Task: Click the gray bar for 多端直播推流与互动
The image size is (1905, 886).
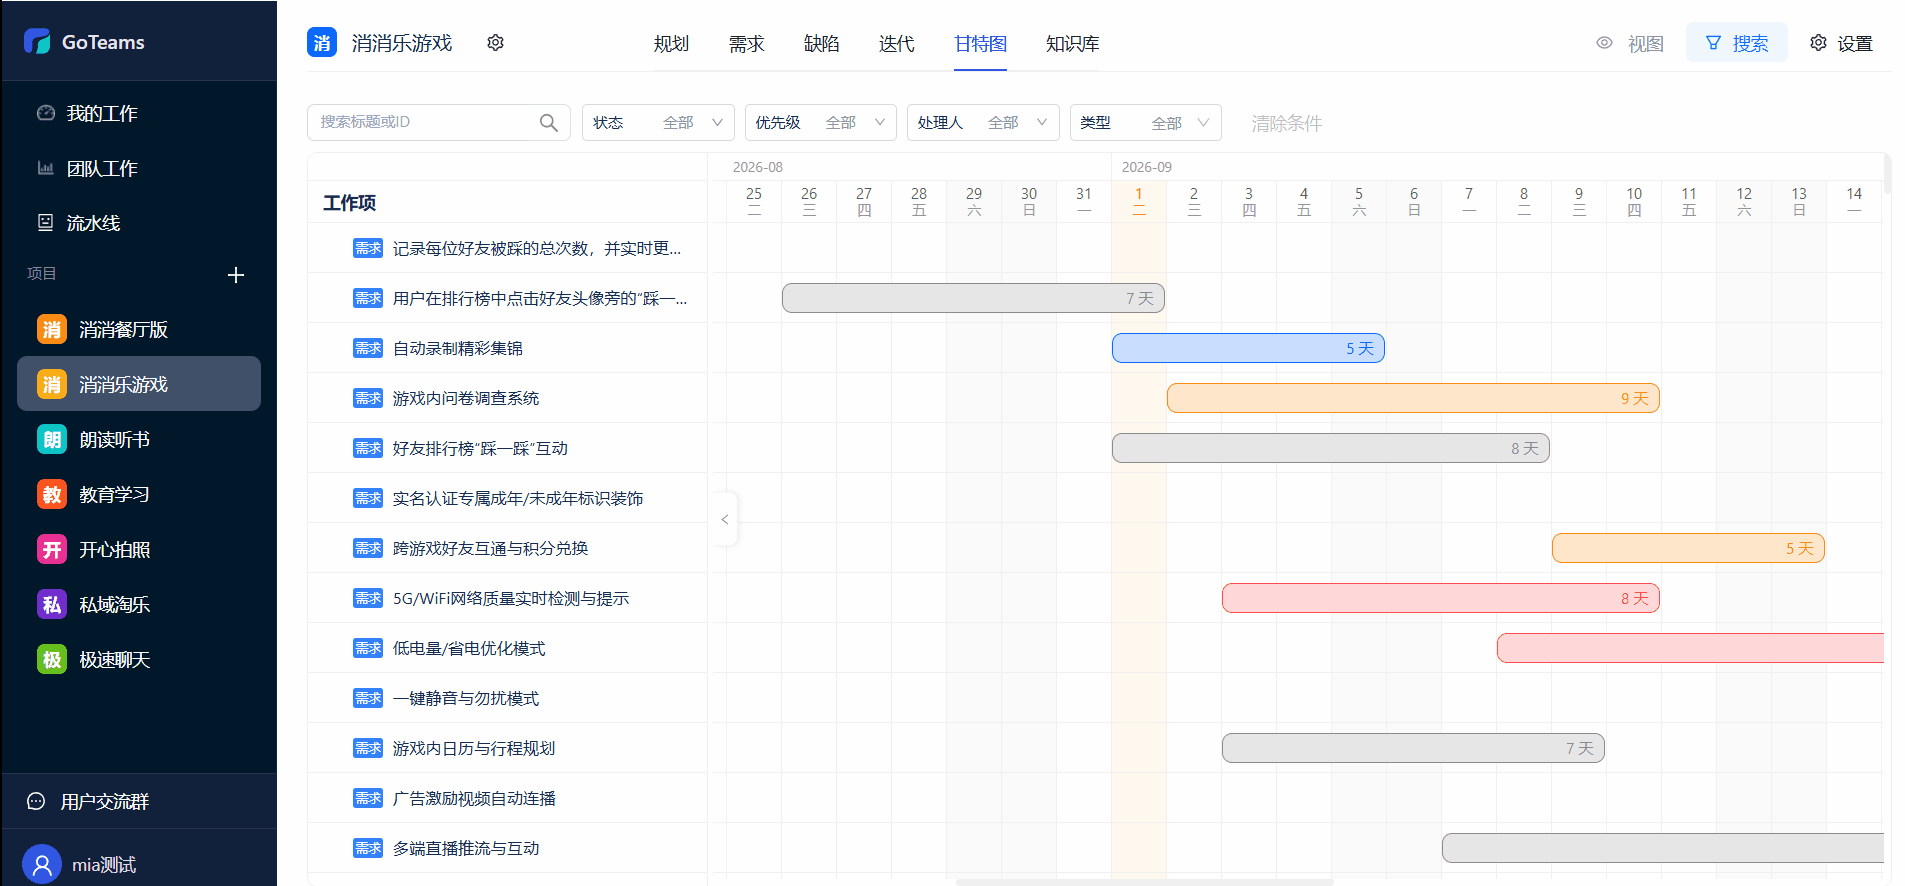Action: [x=1663, y=848]
